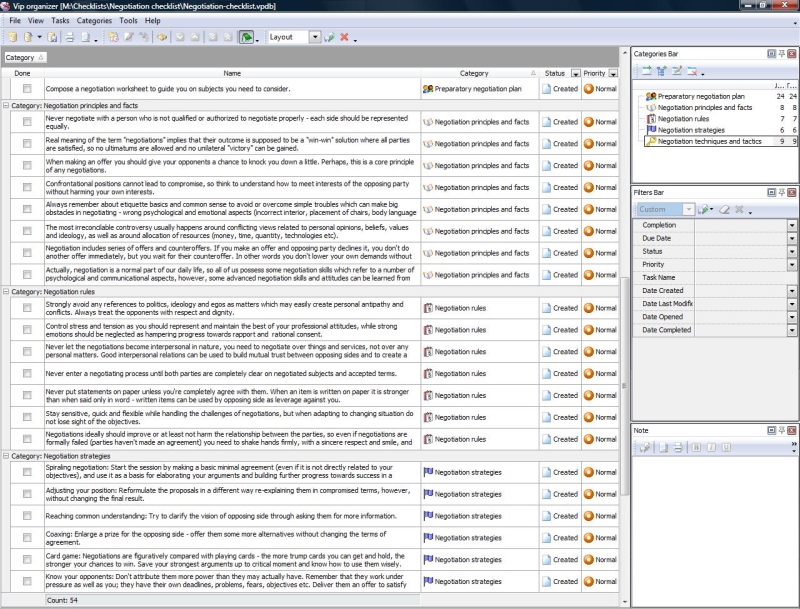Mark 'Spiraling negotiation' task as done
The width and height of the screenshot is (800, 609).
point(27,472)
